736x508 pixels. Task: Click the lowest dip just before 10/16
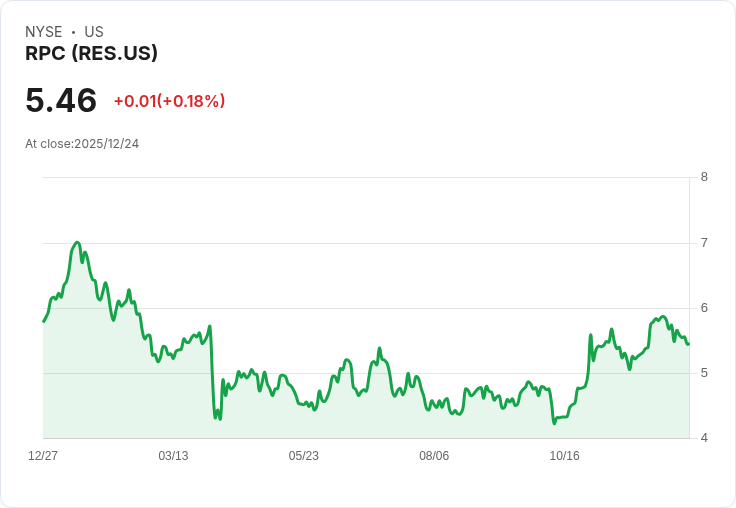tap(554, 423)
